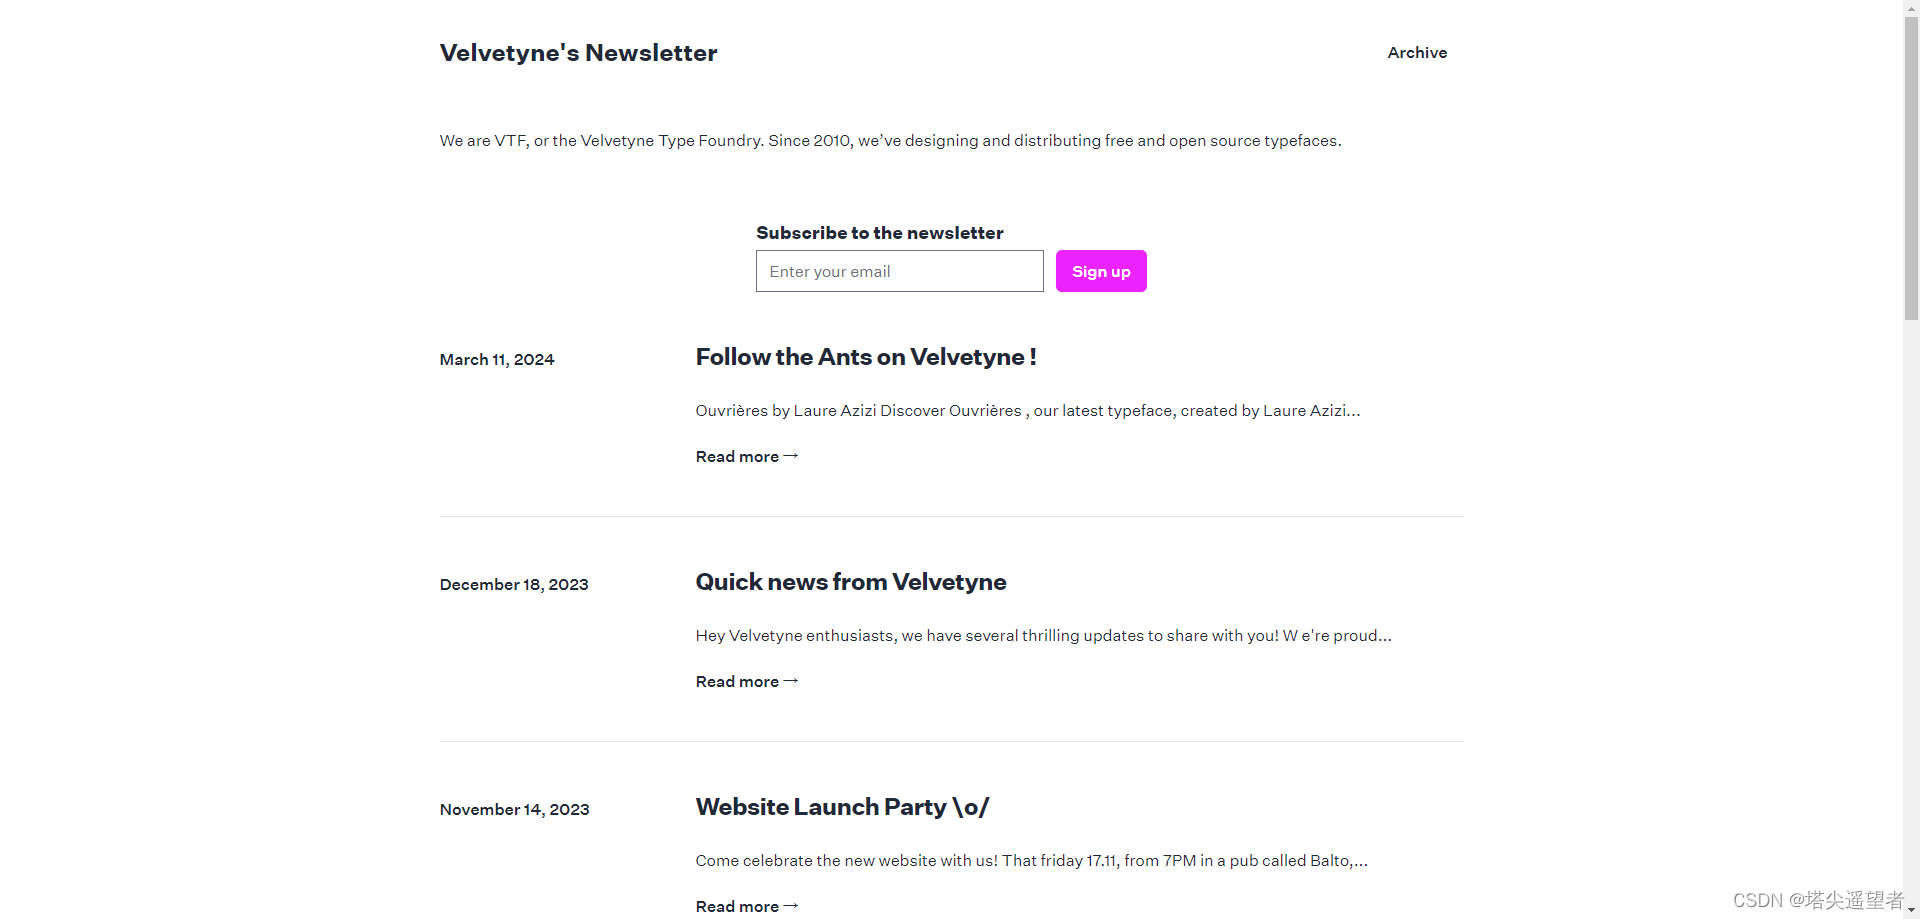Image resolution: width=1920 pixels, height=919 pixels.
Task: Read more of the March 11, 2024 post
Action: (747, 456)
